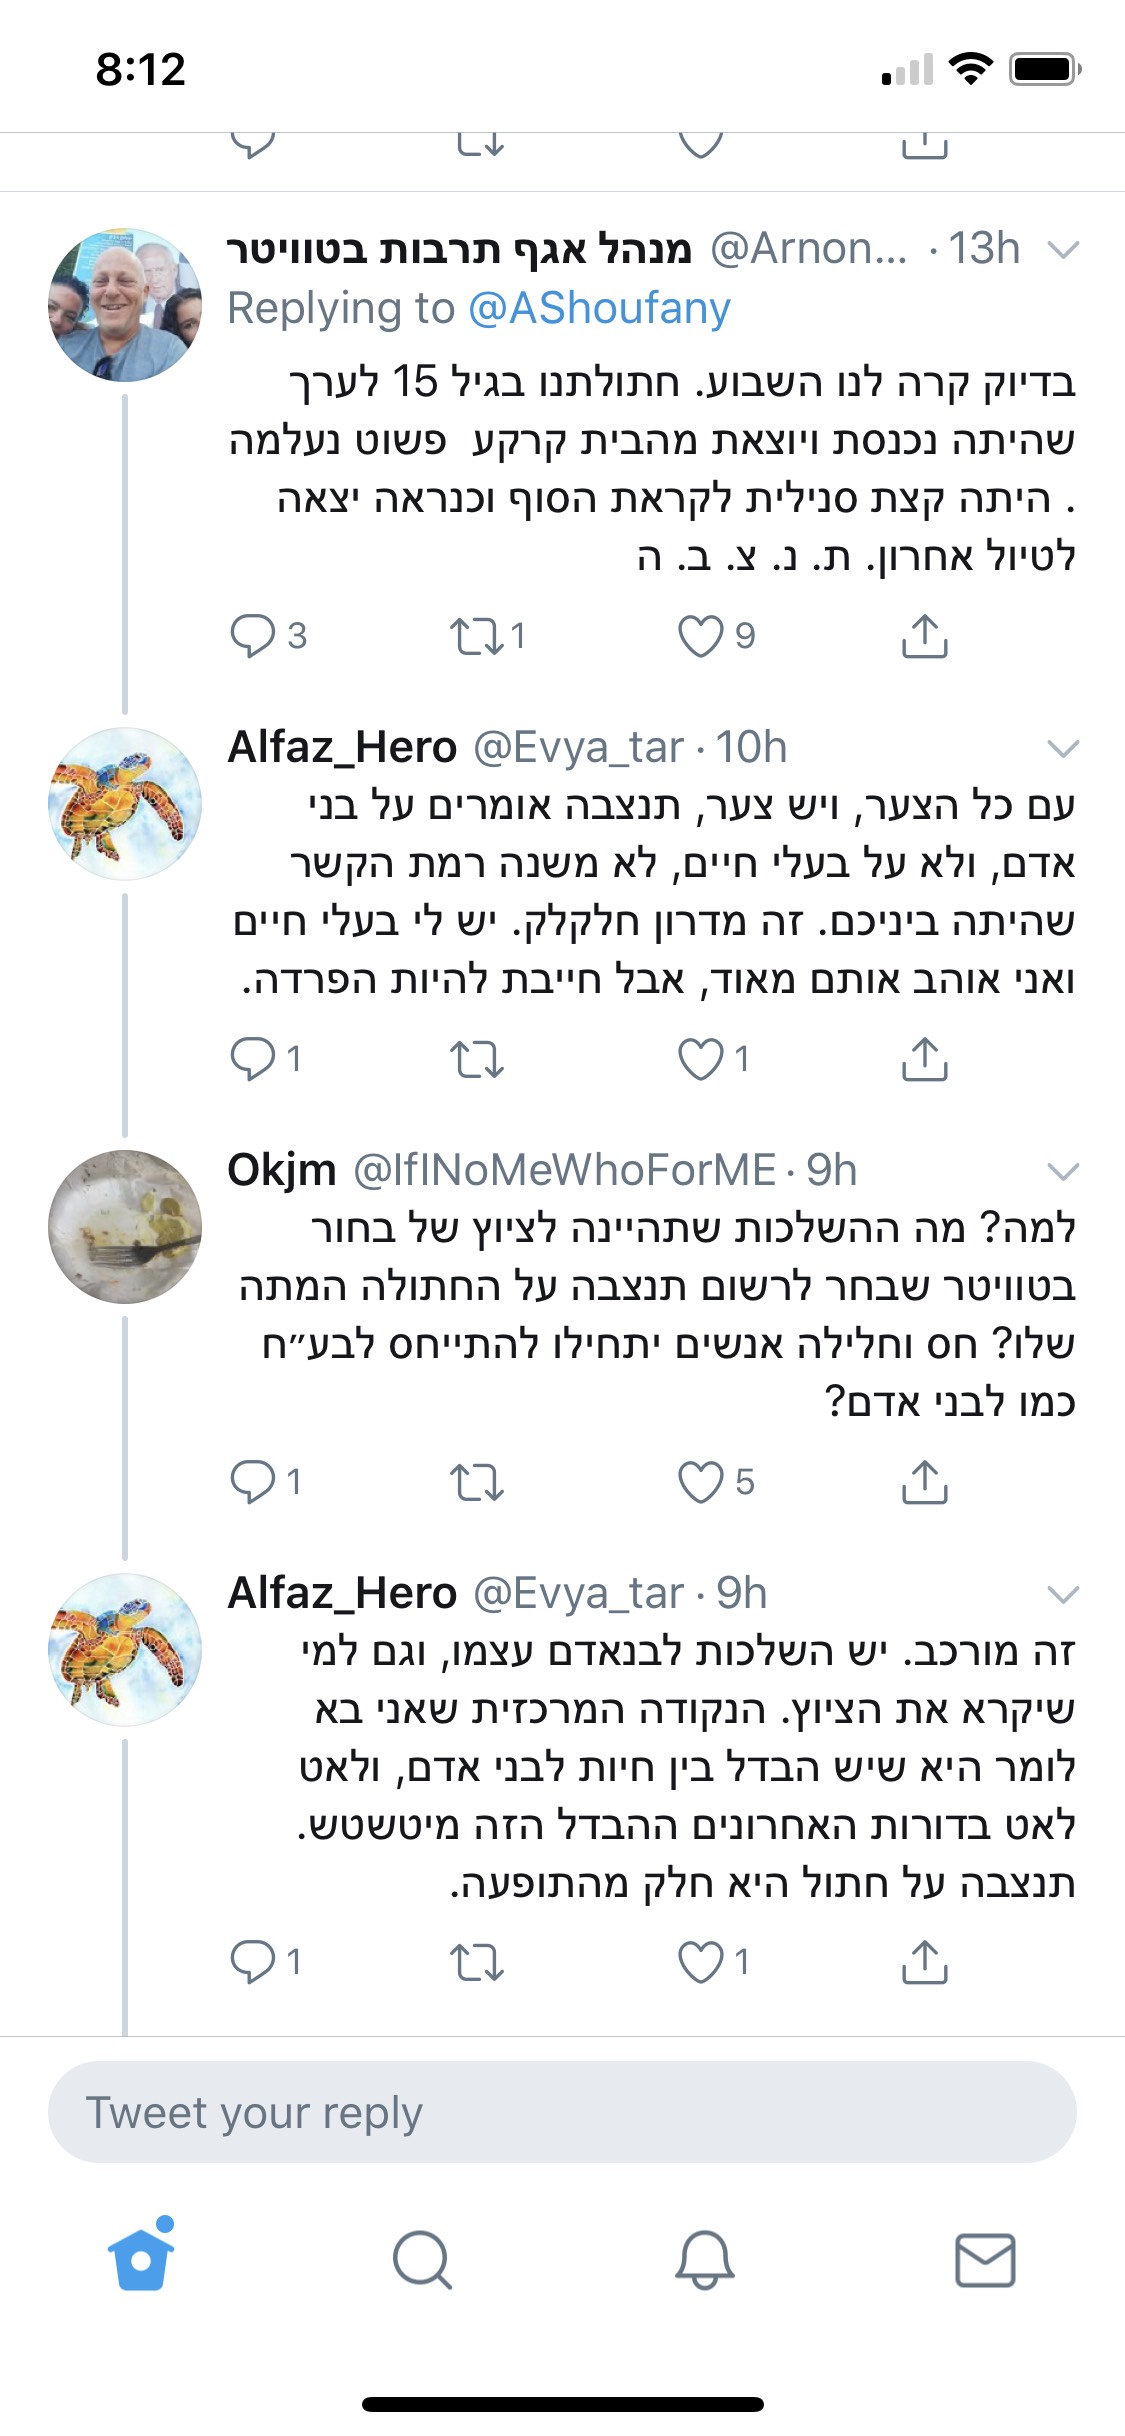Reply to the Alfaz_Hero tweet from 9h ago
The height and width of the screenshot is (2436, 1125).
(x=253, y=1962)
